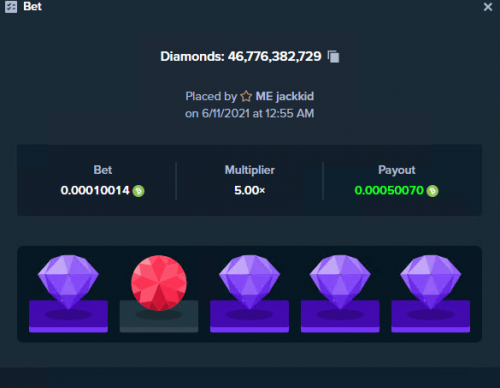500x388 pixels.
Task: Click the star badge beside ME jackkid
Action: coord(246,96)
